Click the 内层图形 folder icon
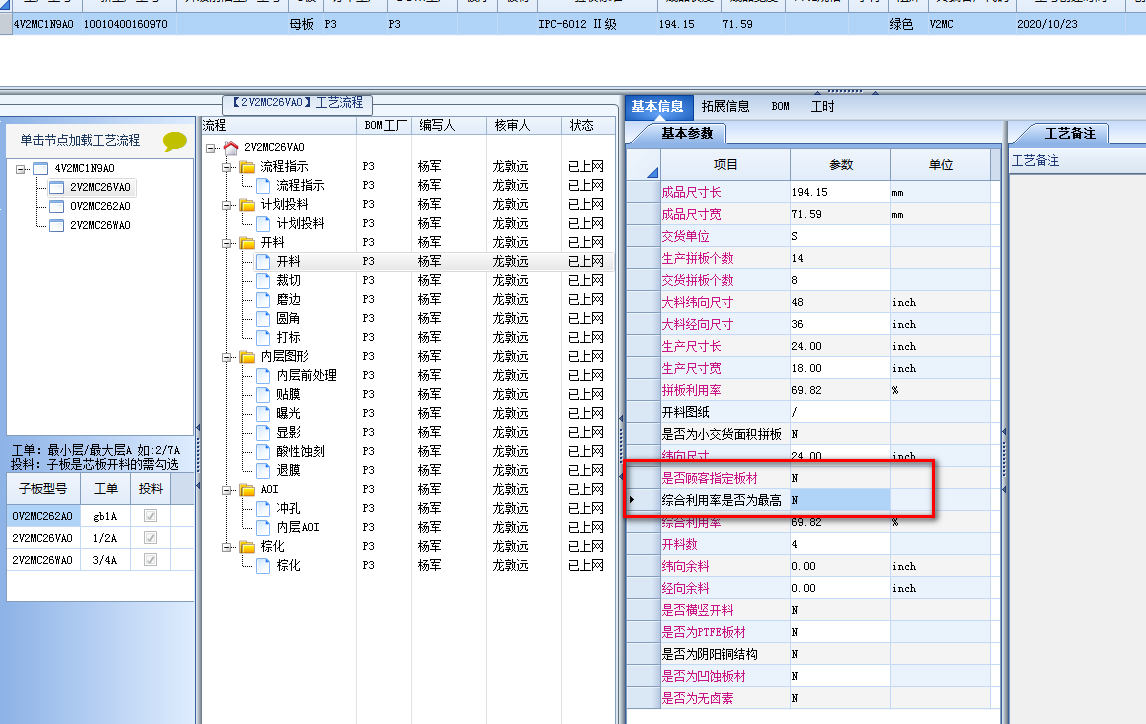This screenshot has height=724, width=1146. (x=248, y=357)
